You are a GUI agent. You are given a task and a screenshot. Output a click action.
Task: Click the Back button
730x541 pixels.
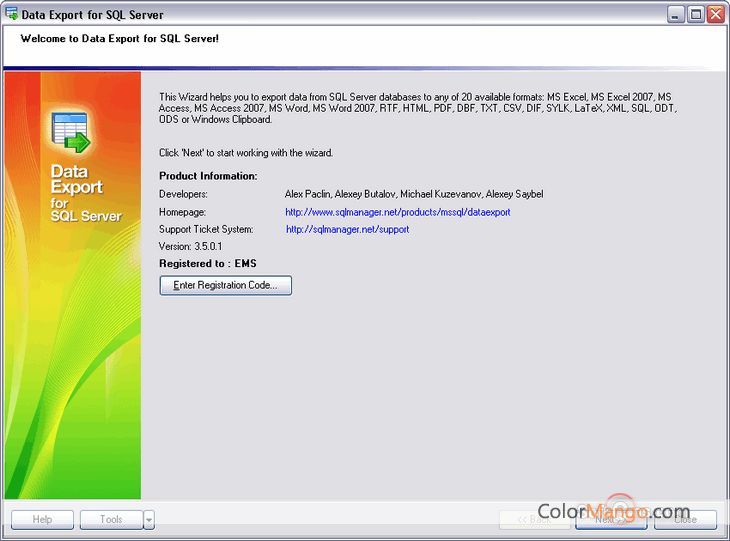534,520
